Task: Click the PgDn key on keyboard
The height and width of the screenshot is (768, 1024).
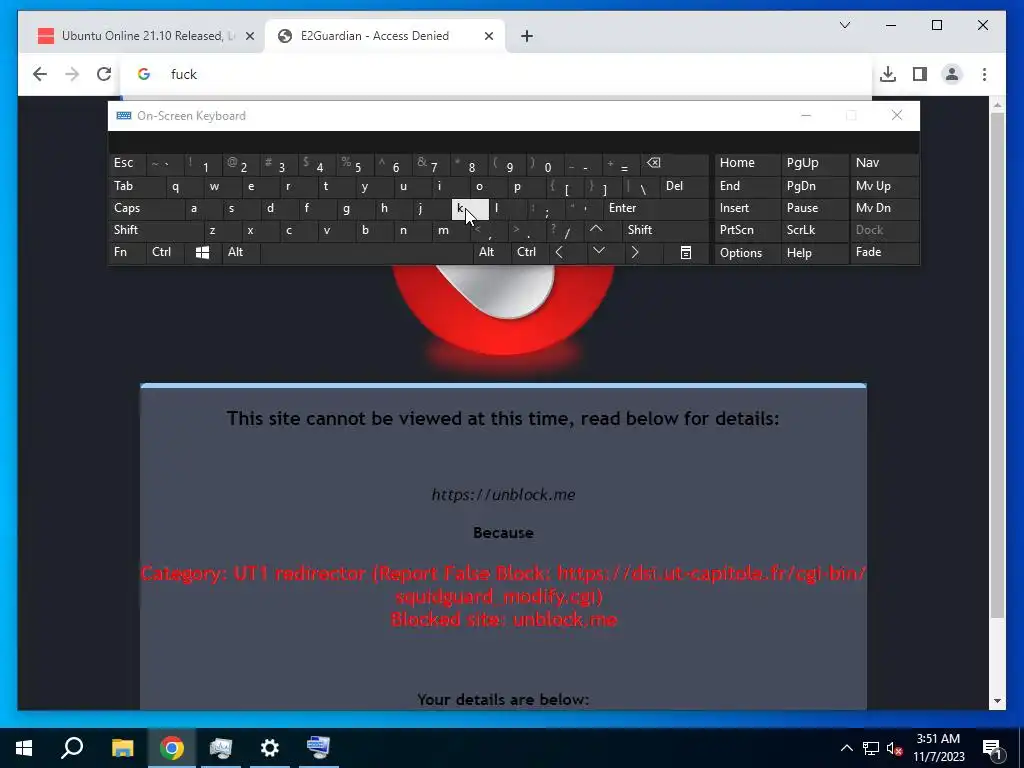Action: click(814, 186)
